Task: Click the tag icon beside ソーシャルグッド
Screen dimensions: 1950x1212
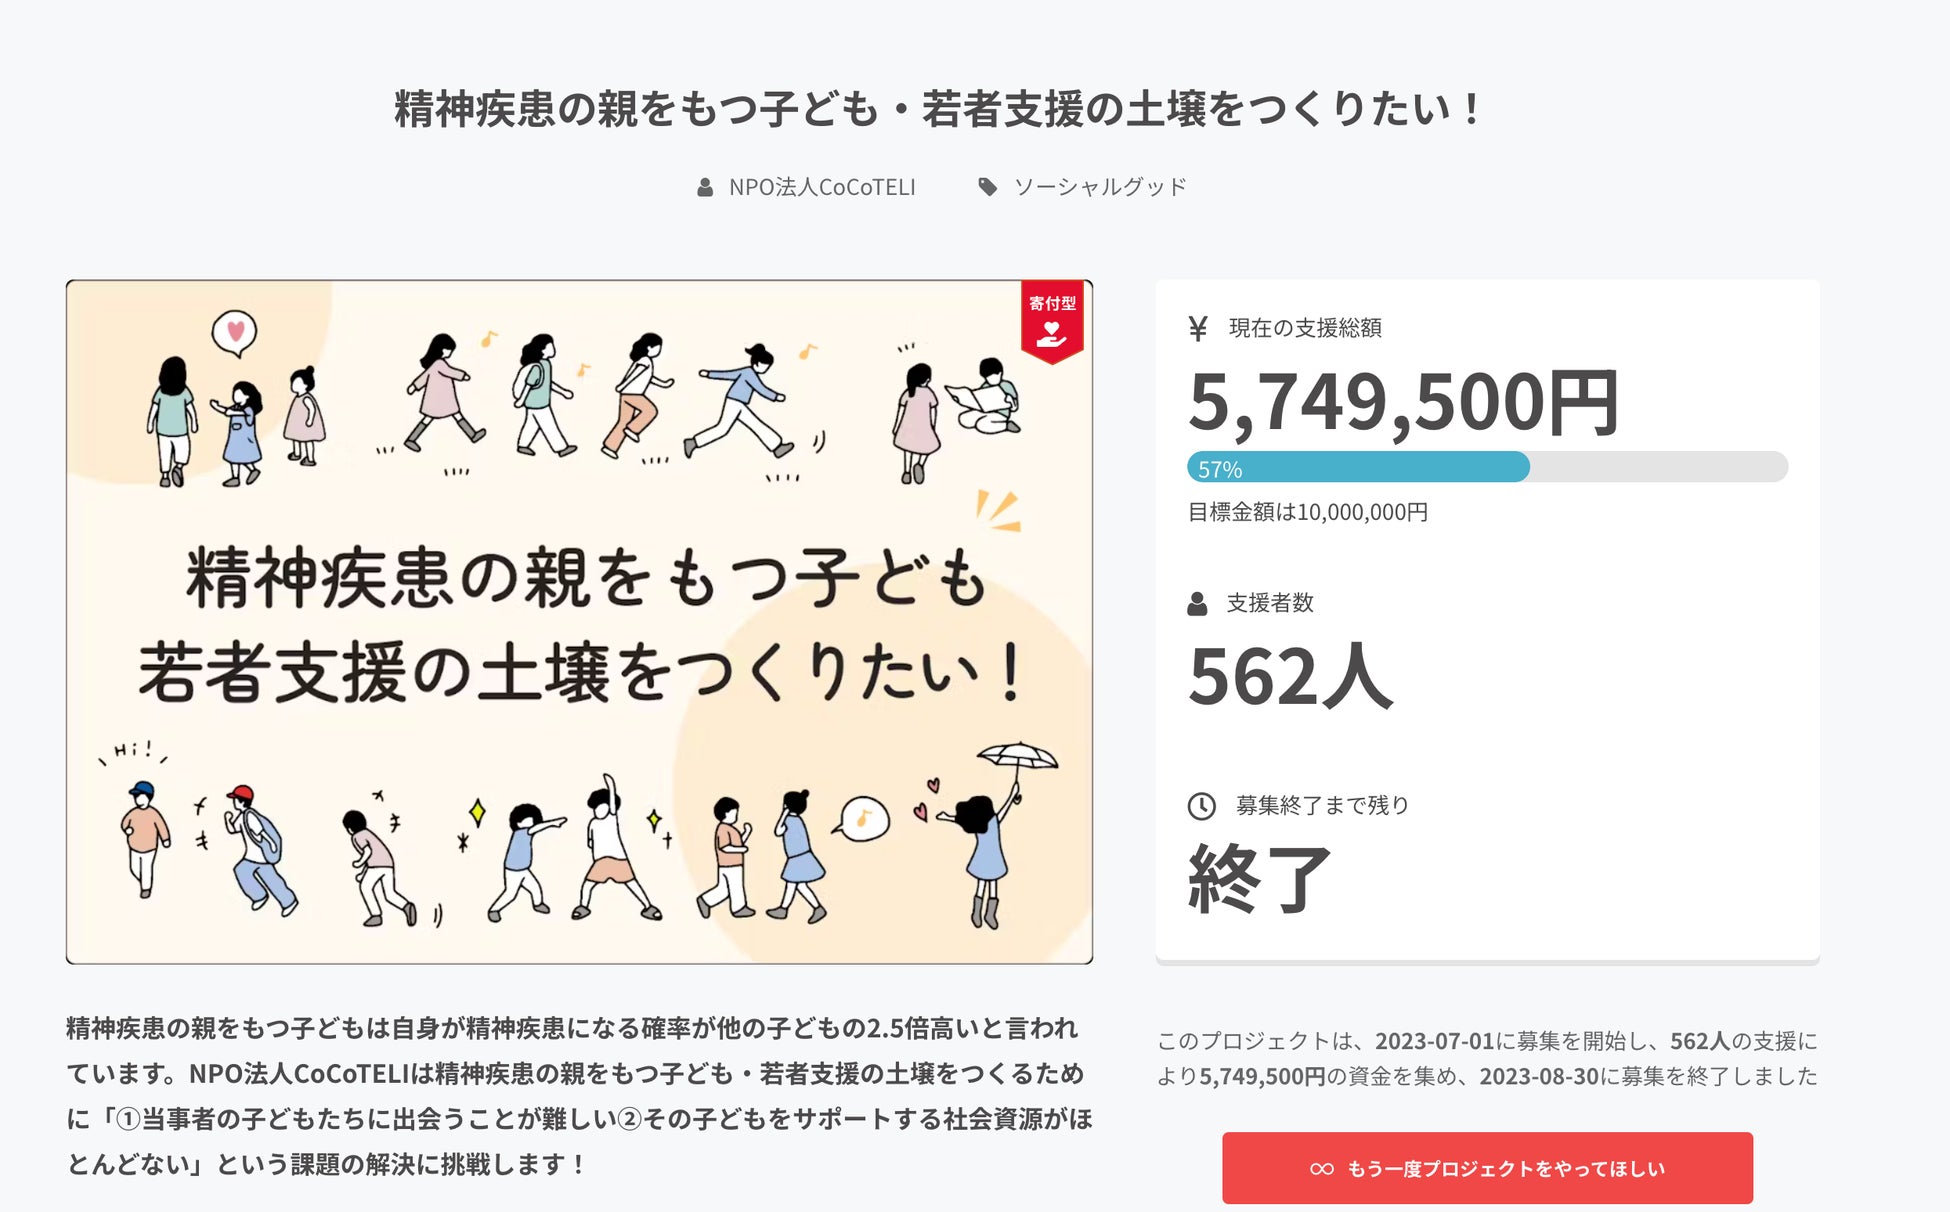Action: (987, 187)
